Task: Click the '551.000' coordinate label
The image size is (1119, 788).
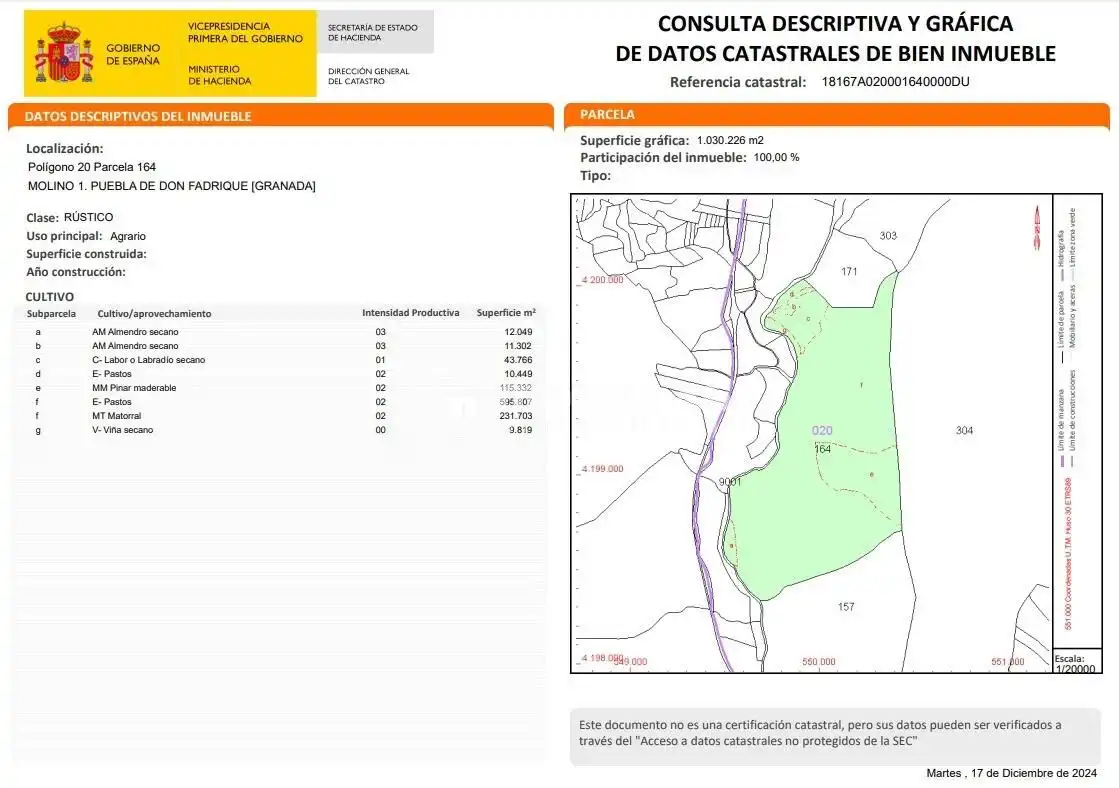Action: coord(1008,662)
